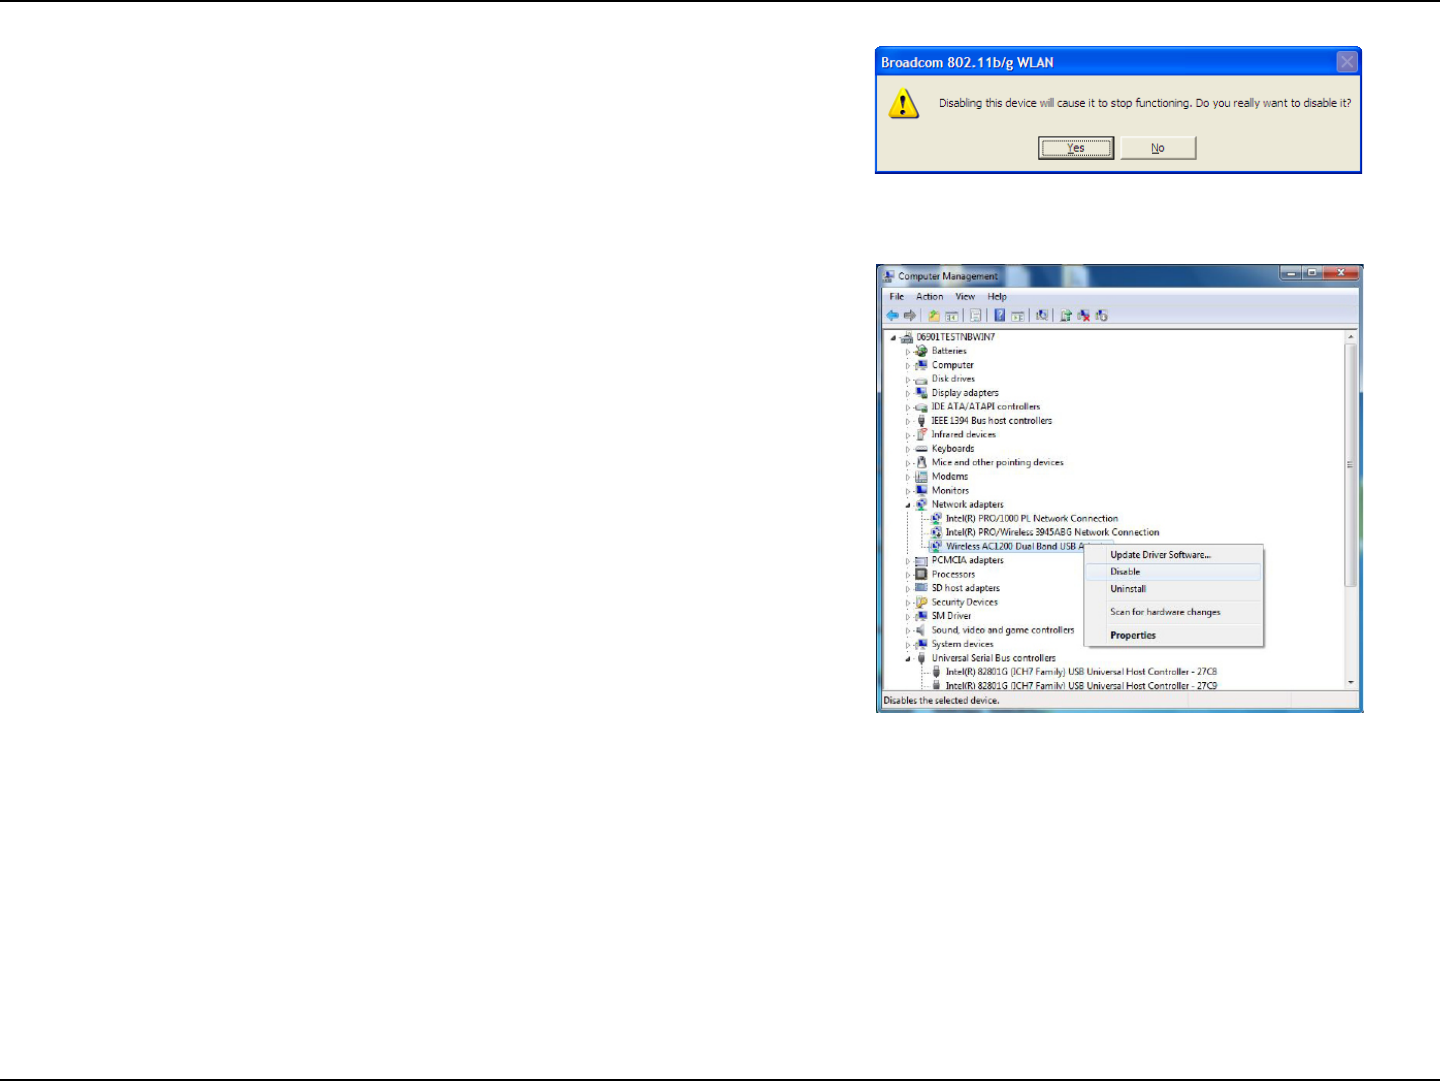Click the vertical scrollbar thumb in device tree

coord(1351,465)
